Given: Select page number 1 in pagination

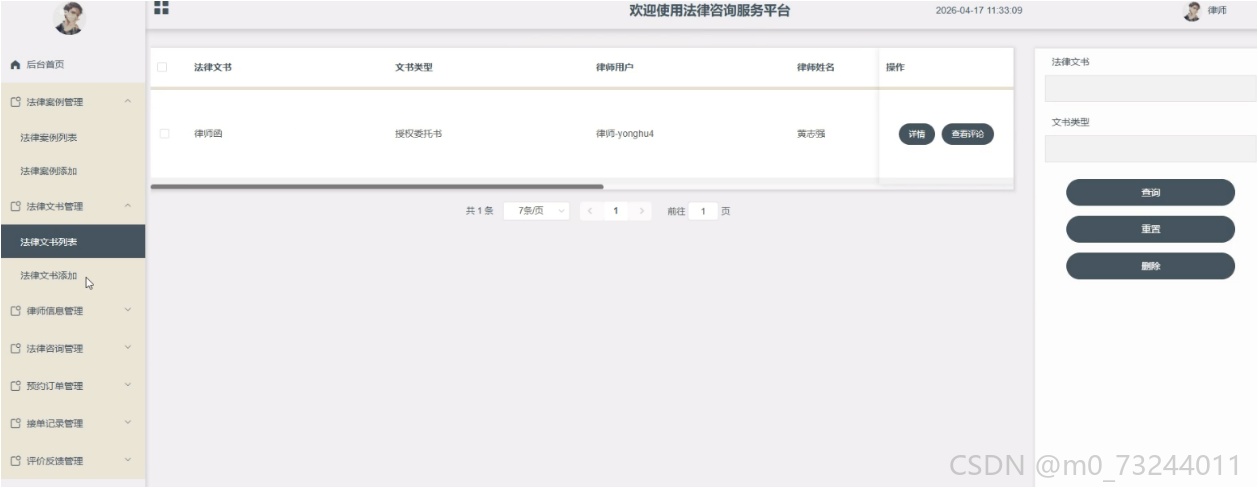Looking at the screenshot, I should pos(616,211).
